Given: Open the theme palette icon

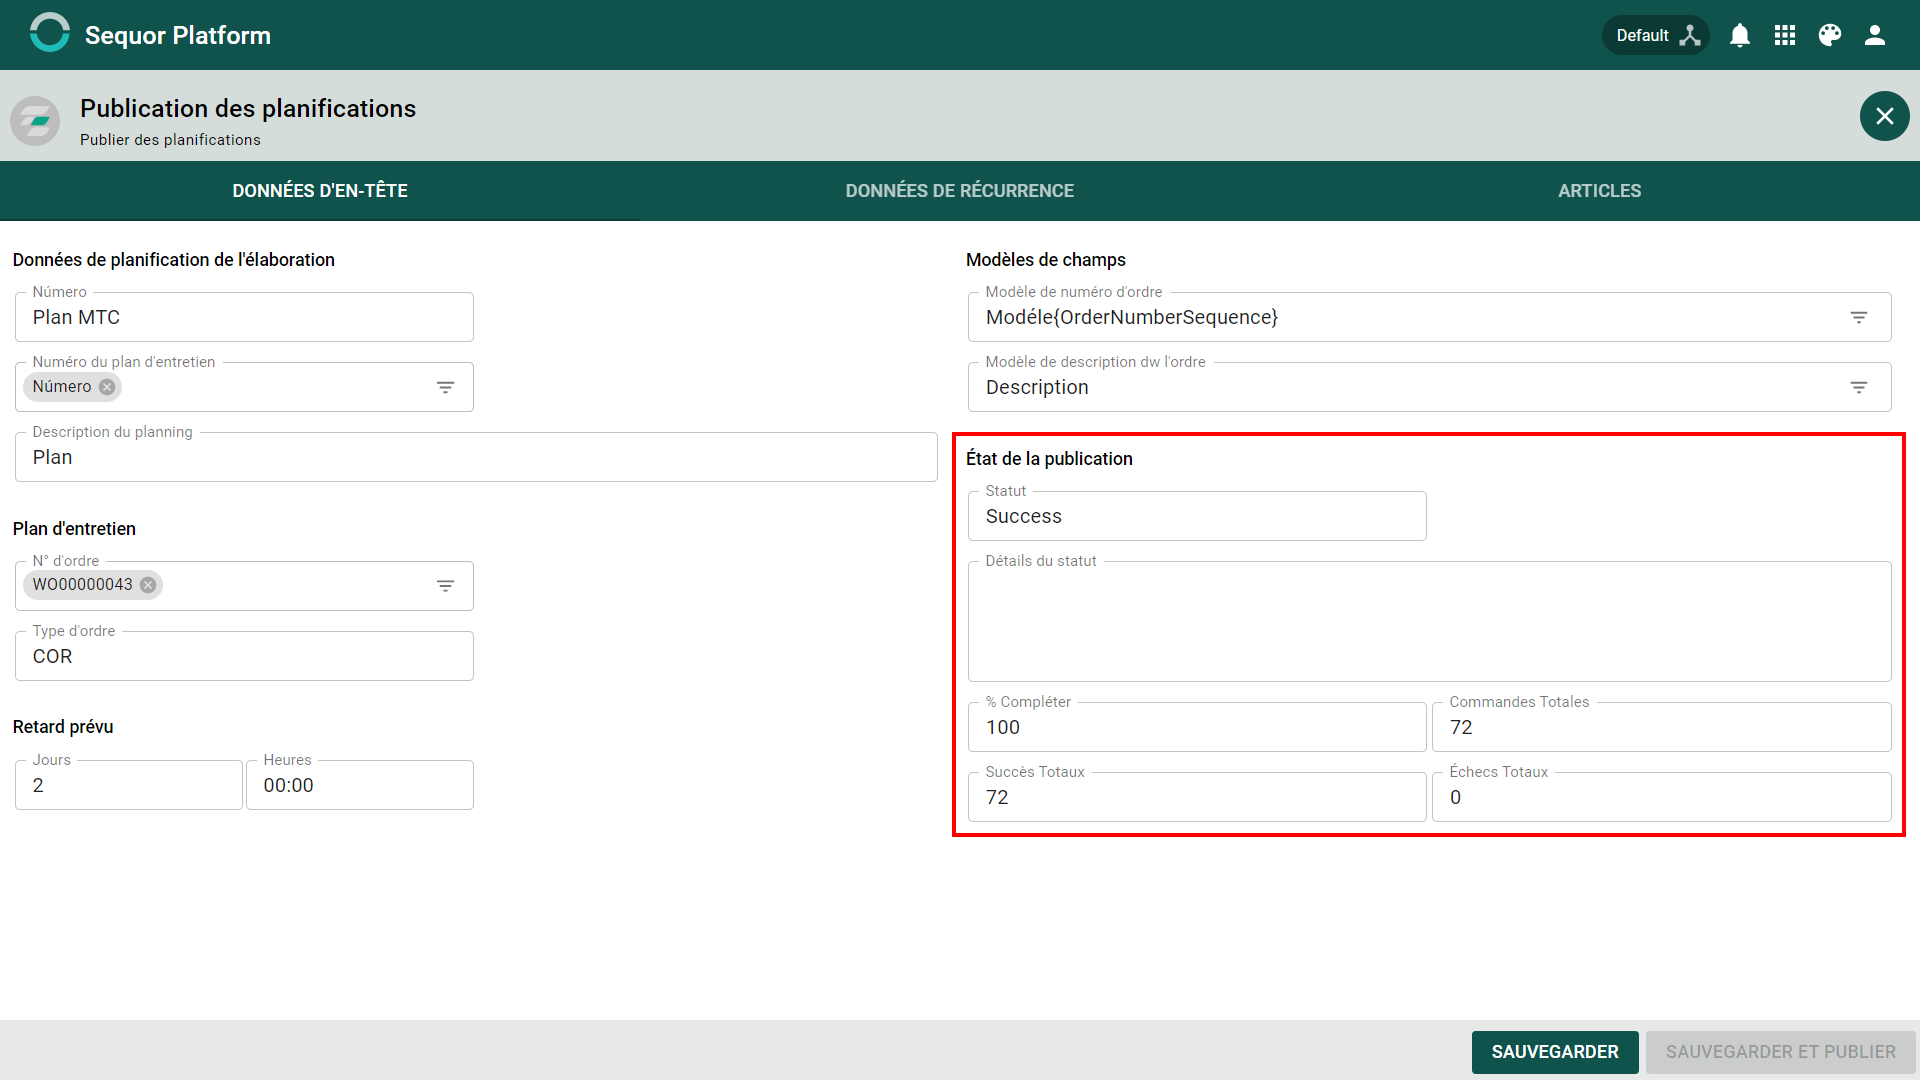Looking at the screenshot, I should pyautogui.click(x=1830, y=35).
